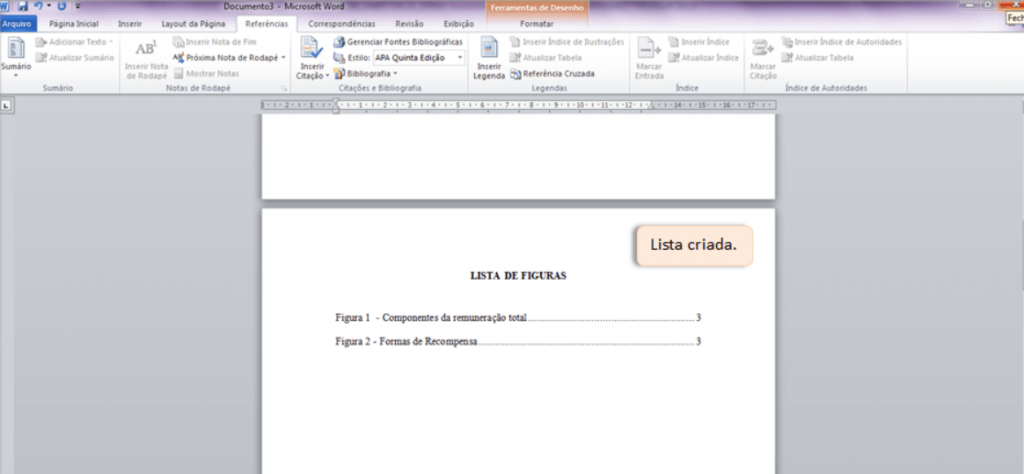Click the Marcar Citação icon

click(763, 52)
